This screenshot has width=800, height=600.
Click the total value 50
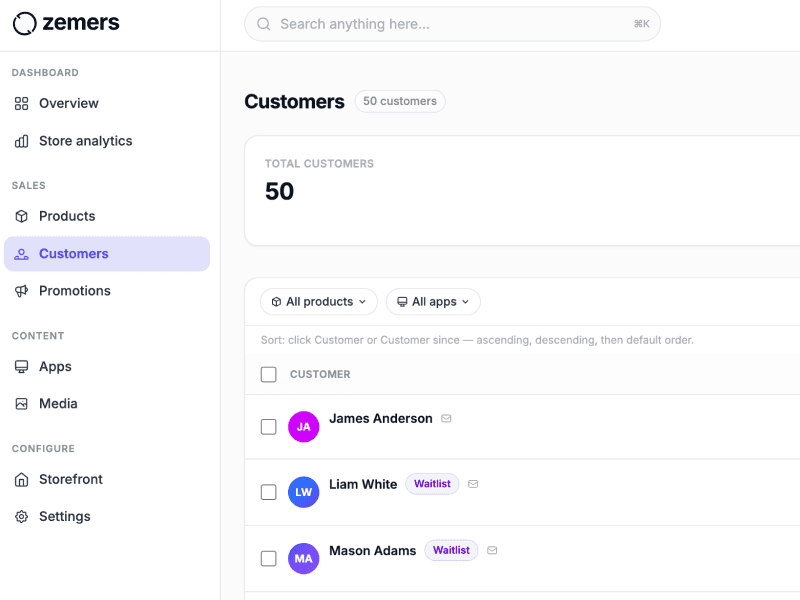[279, 192]
